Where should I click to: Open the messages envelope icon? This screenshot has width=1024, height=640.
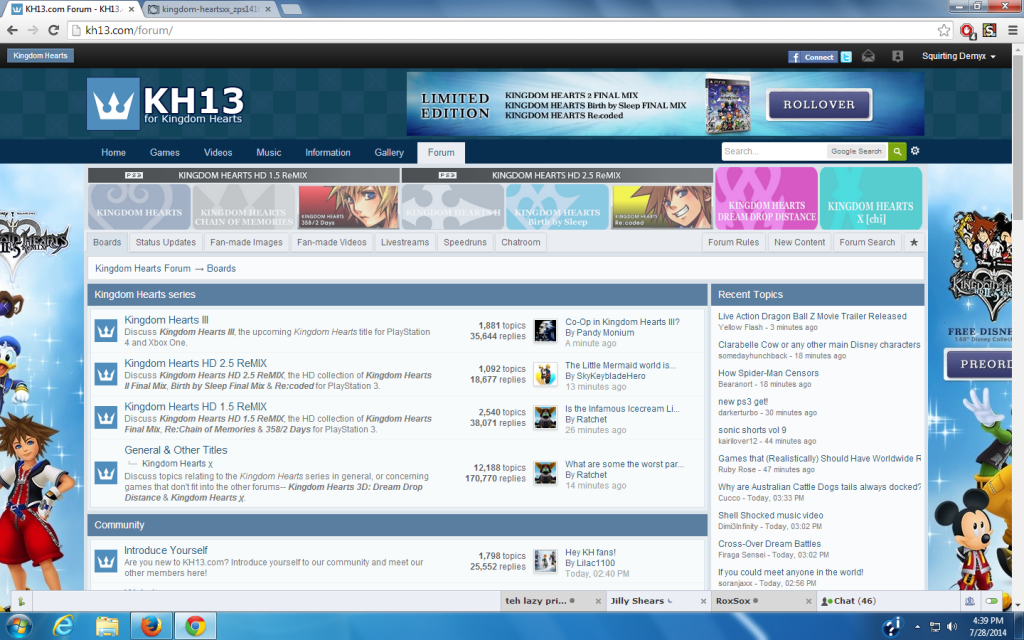[x=868, y=56]
